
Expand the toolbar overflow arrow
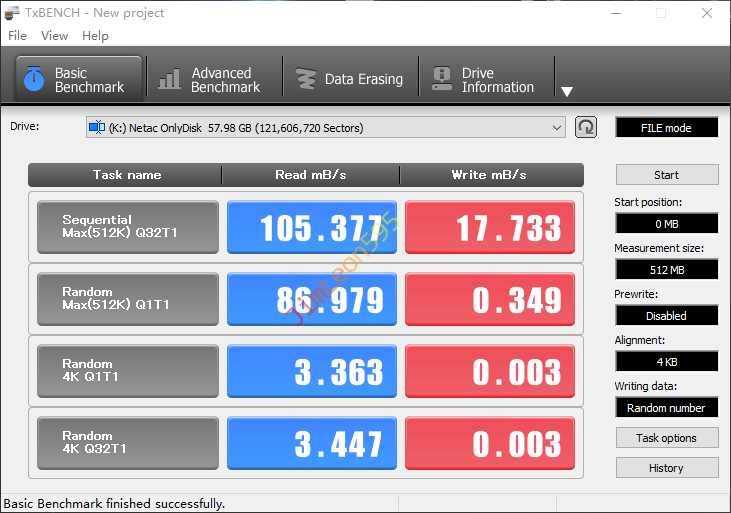point(566,91)
